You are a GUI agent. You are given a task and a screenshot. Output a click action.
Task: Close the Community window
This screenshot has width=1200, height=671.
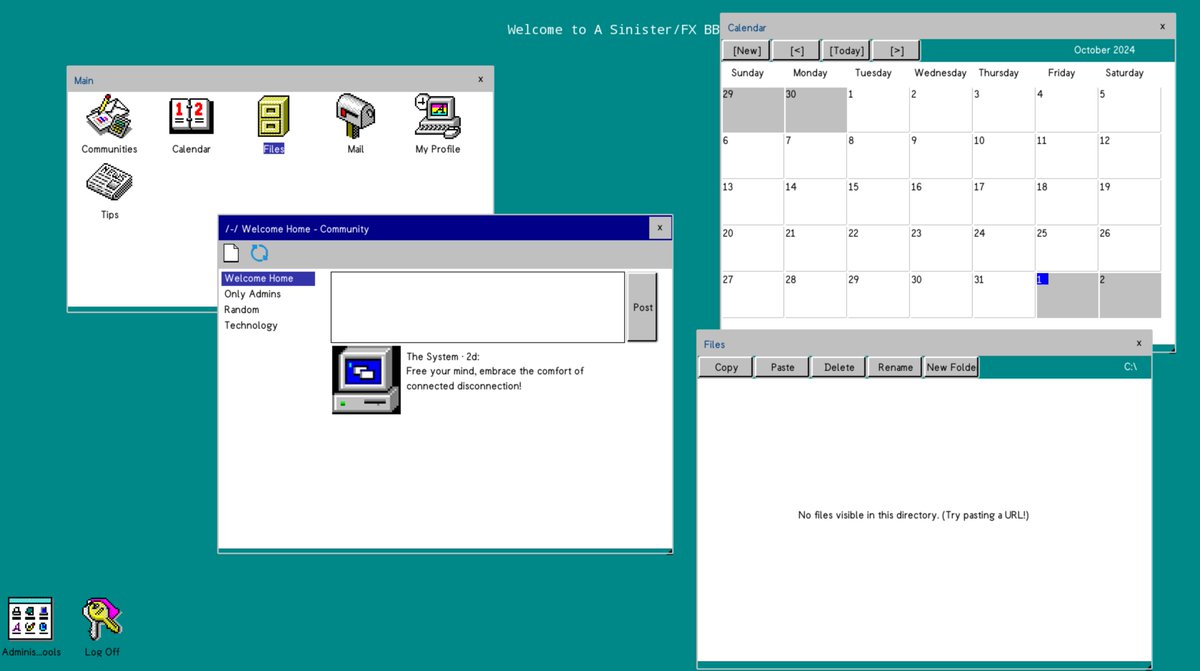click(x=660, y=228)
